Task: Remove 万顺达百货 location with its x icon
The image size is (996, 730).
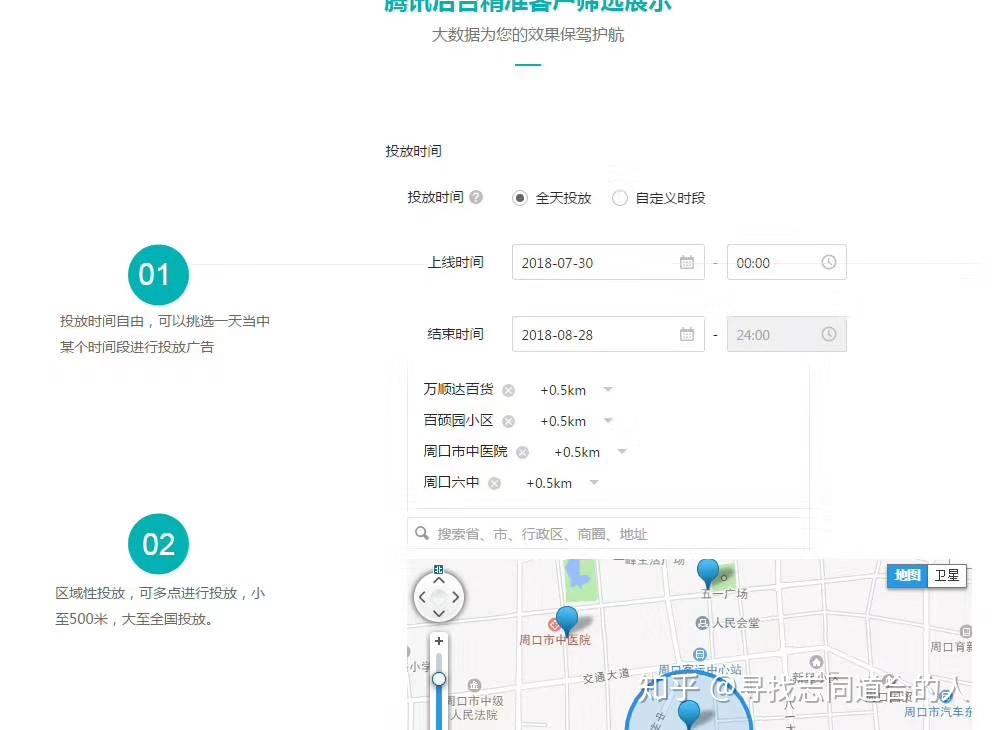Action: coord(508,390)
